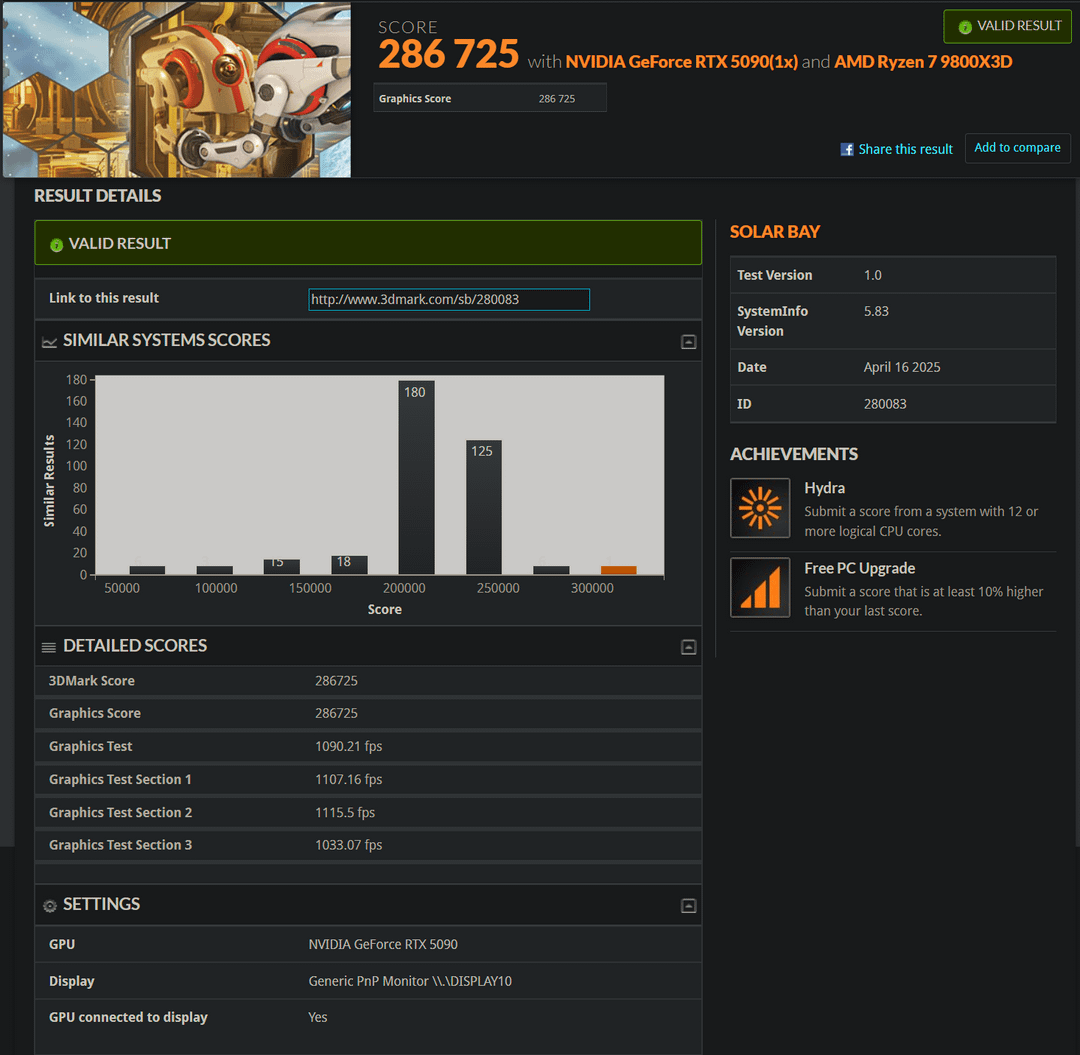1080x1055 pixels.
Task: Click the bar labeled 18 in the chart
Action: point(349,565)
